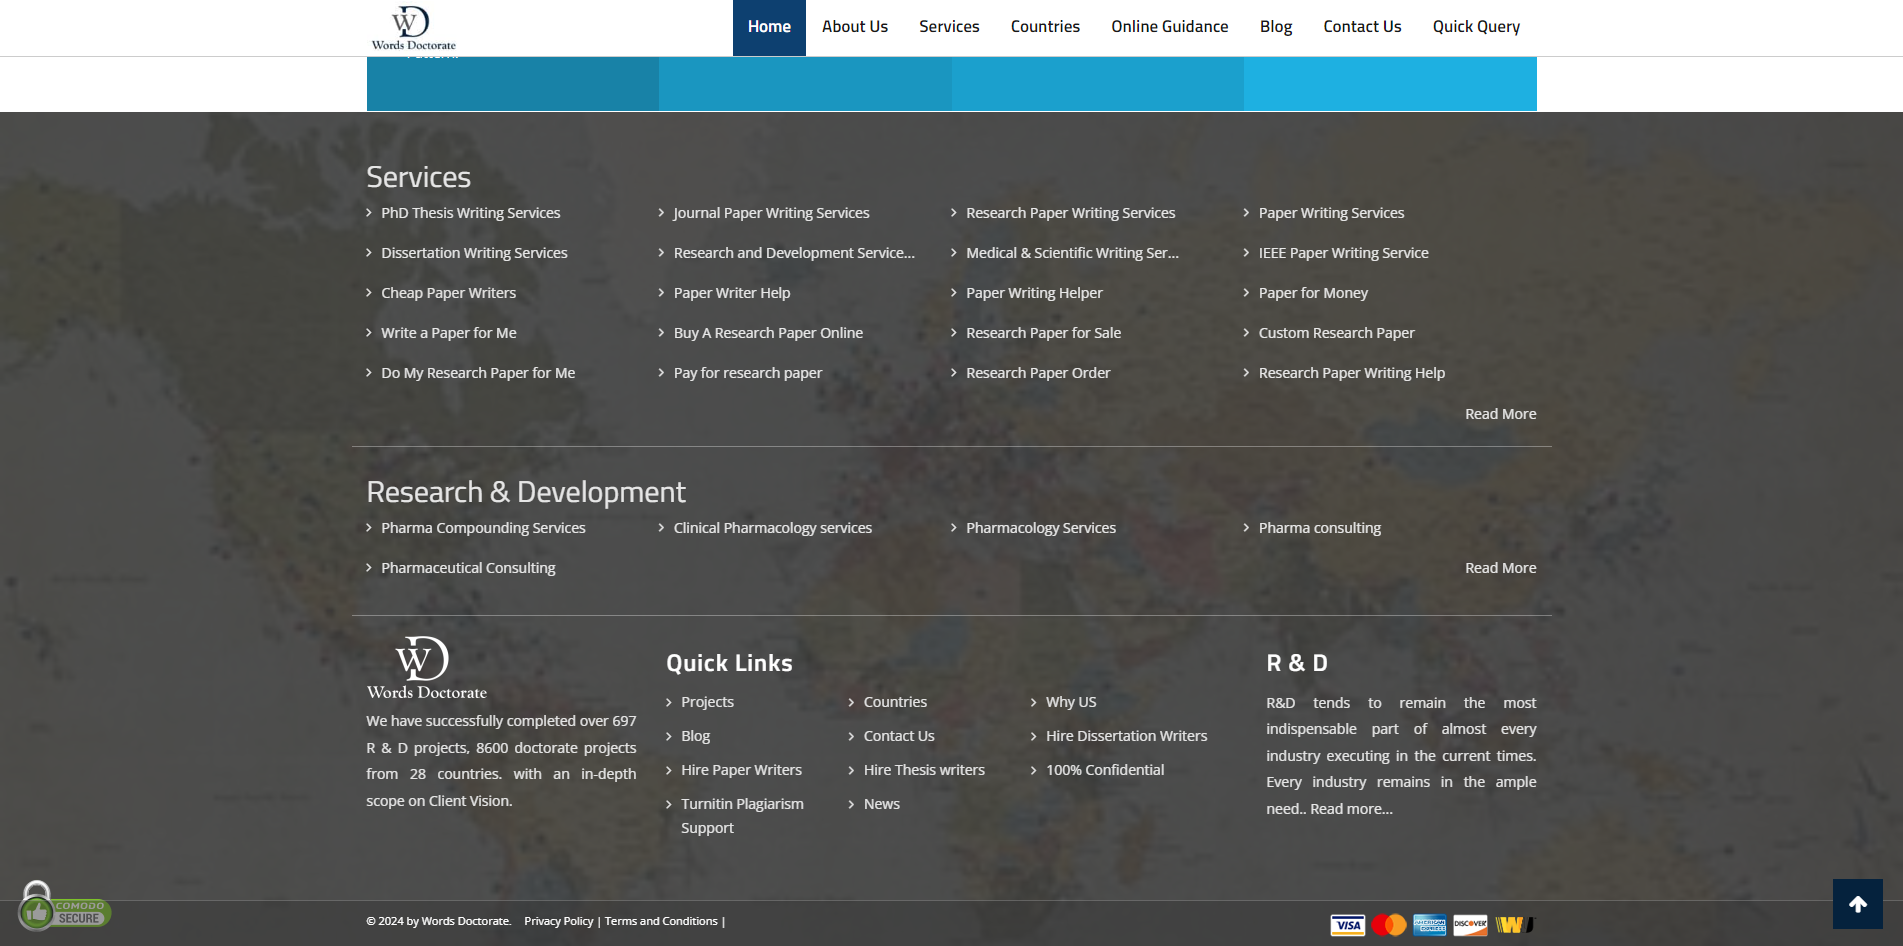Click Read More under Research & Development
Viewport: 1903px width, 946px height.
coord(1500,568)
